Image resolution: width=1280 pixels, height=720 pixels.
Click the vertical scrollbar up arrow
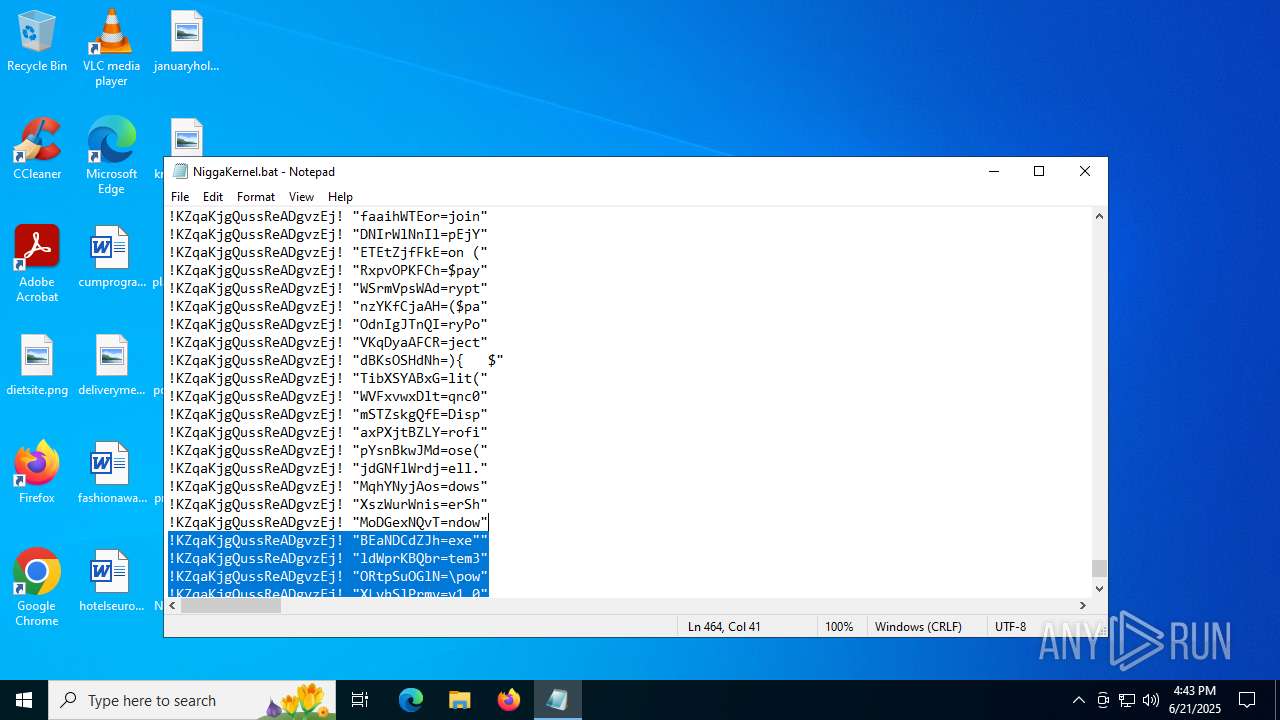[1099, 216]
